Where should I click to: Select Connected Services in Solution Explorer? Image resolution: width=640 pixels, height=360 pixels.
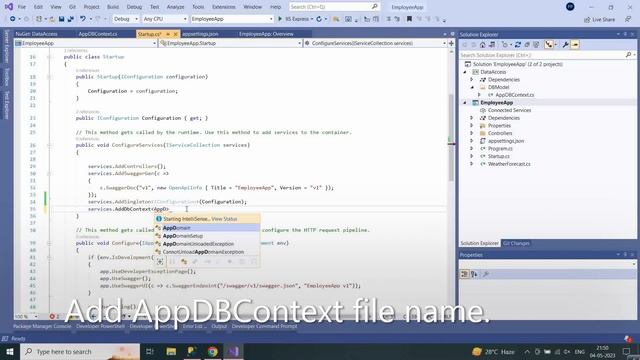pos(509,110)
